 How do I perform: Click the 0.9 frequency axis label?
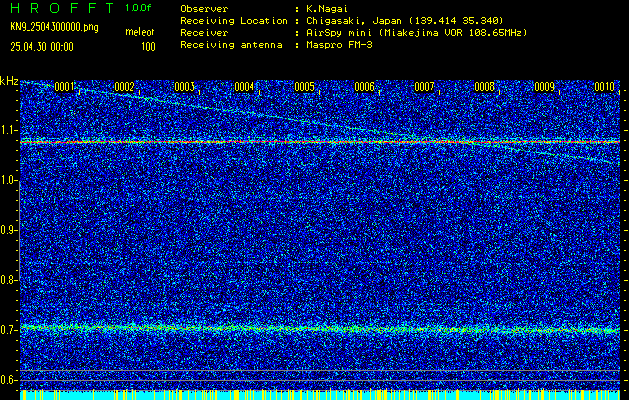9,230
